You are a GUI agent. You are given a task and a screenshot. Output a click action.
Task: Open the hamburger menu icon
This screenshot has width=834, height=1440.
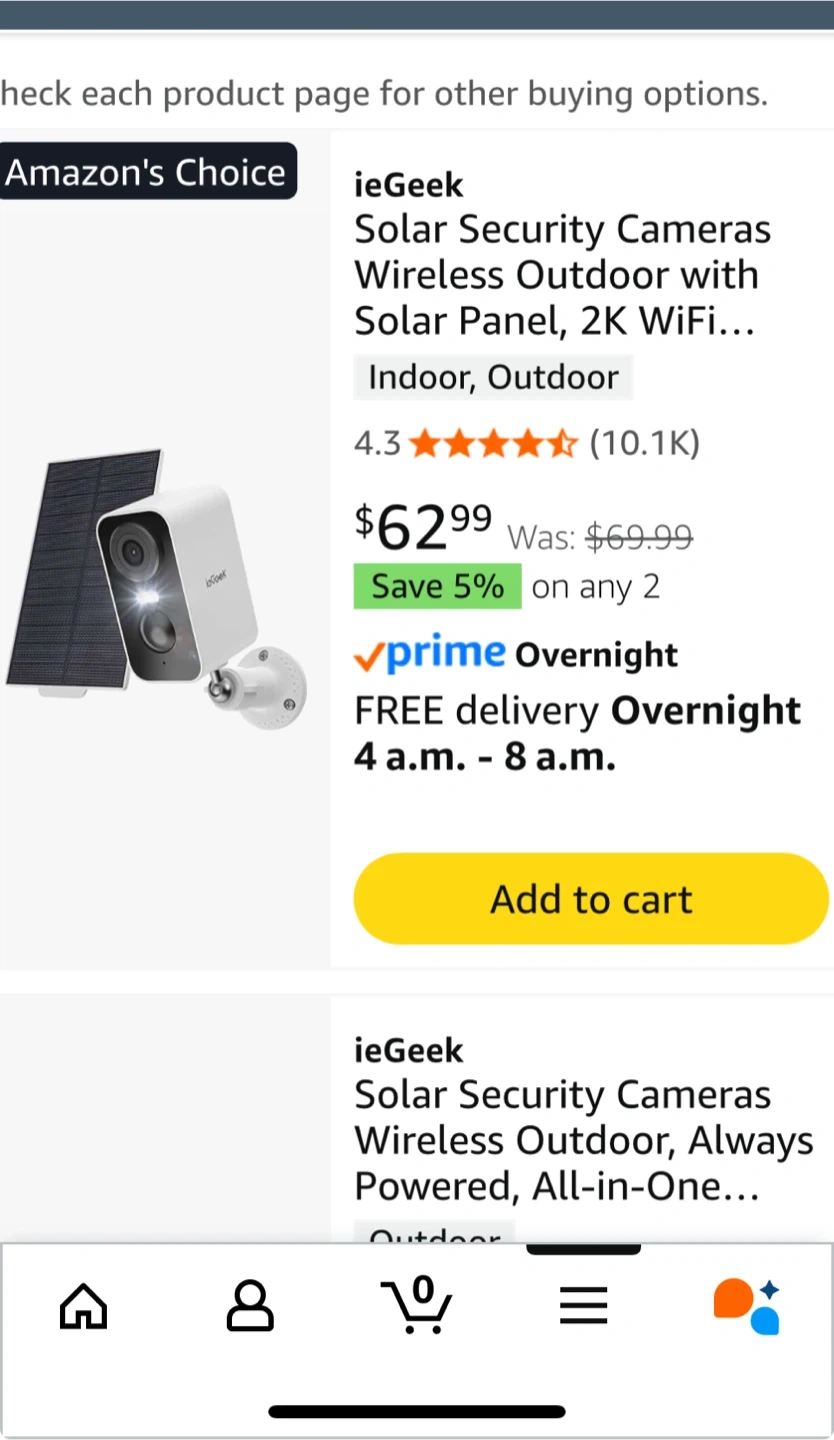point(583,1306)
